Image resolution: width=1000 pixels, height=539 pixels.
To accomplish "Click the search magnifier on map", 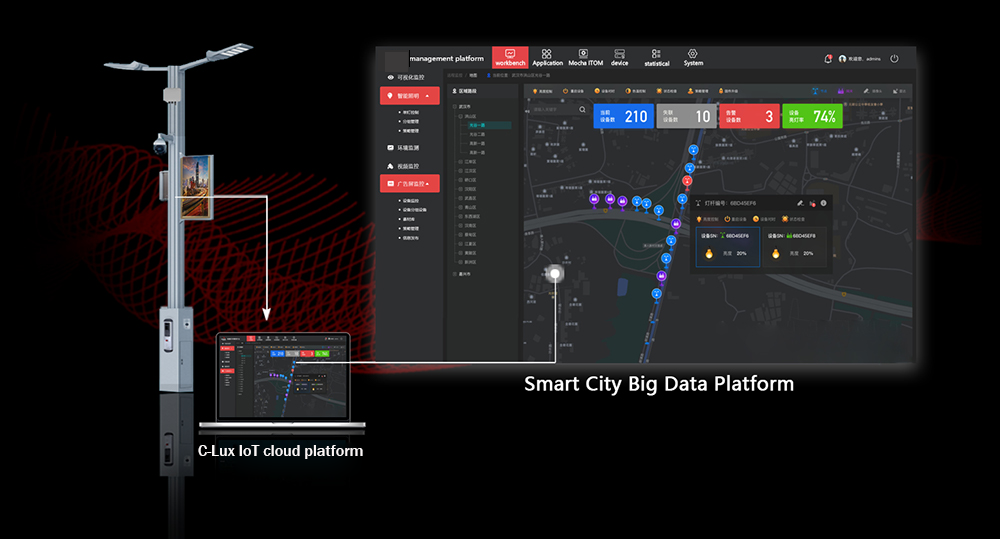I will [582, 110].
